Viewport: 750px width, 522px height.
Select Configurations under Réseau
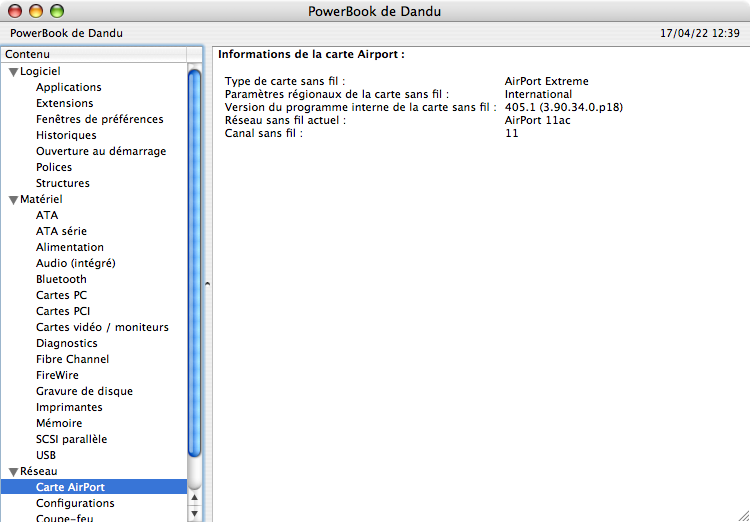click(75, 503)
